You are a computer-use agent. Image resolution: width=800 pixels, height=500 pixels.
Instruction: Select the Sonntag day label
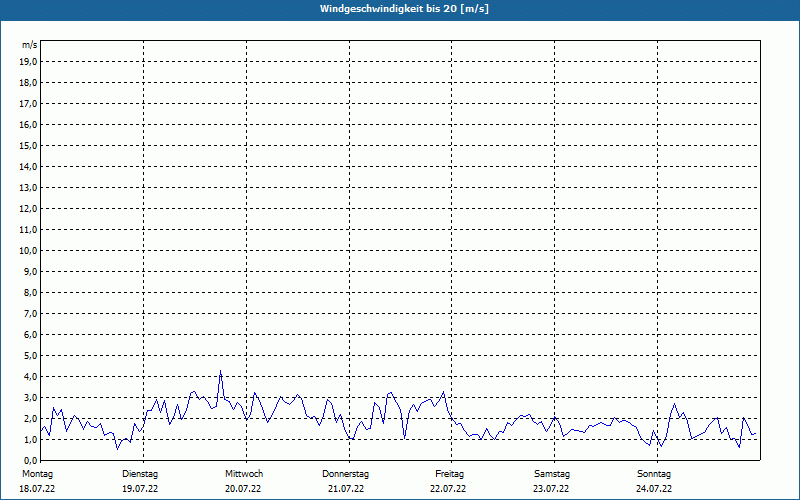pyautogui.click(x=654, y=474)
